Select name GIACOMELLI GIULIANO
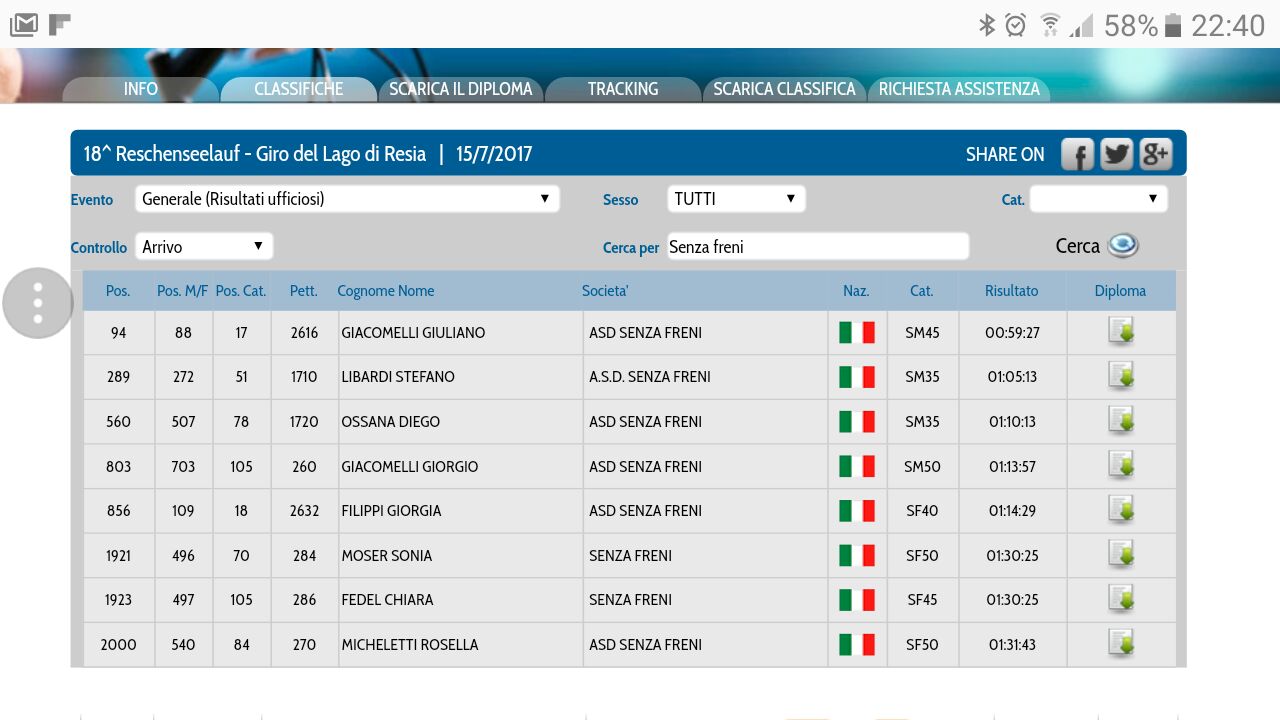The width and height of the screenshot is (1280, 720). coord(413,333)
